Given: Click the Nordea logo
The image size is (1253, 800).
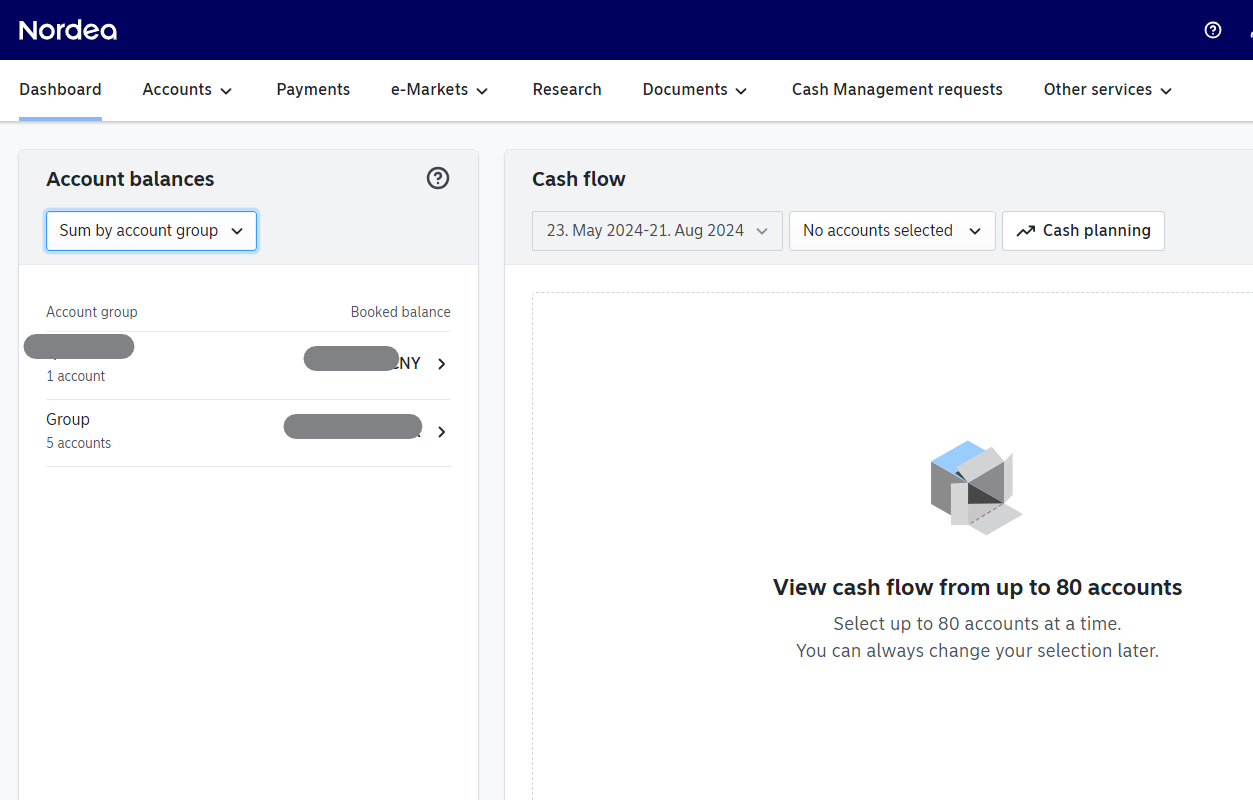Looking at the screenshot, I should (x=67, y=30).
